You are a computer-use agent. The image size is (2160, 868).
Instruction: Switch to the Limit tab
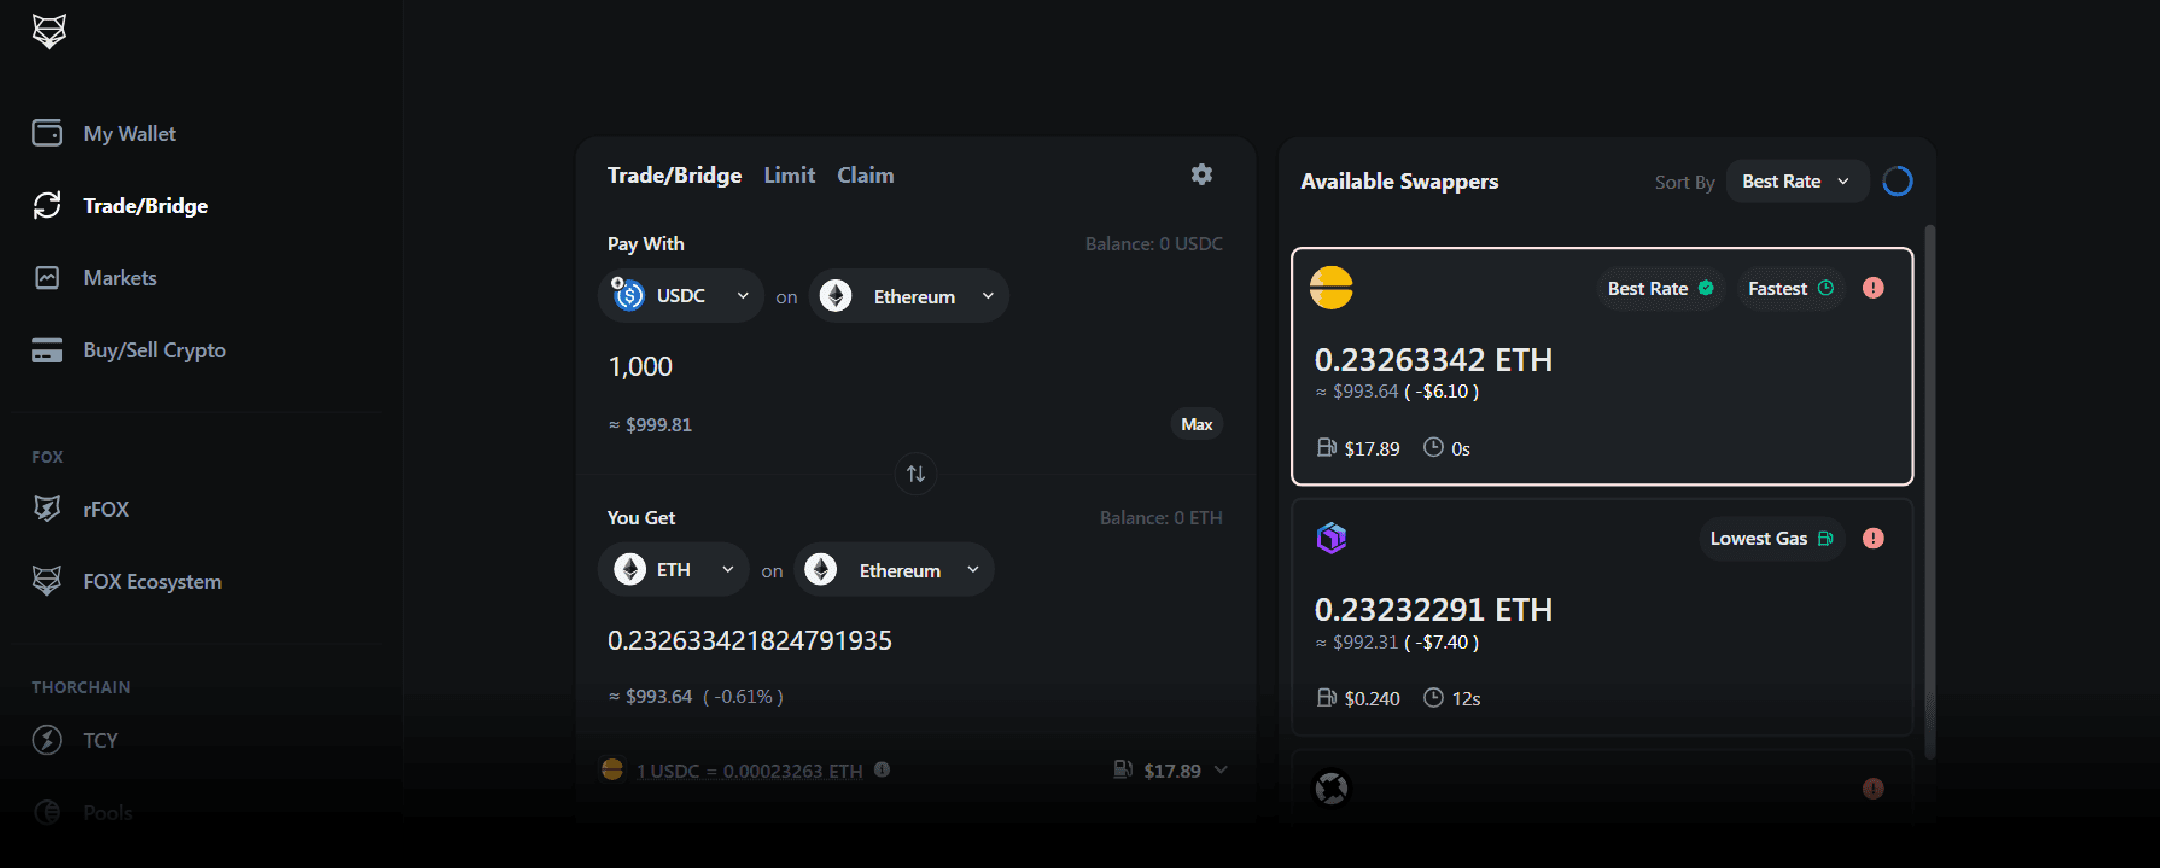[x=789, y=176]
